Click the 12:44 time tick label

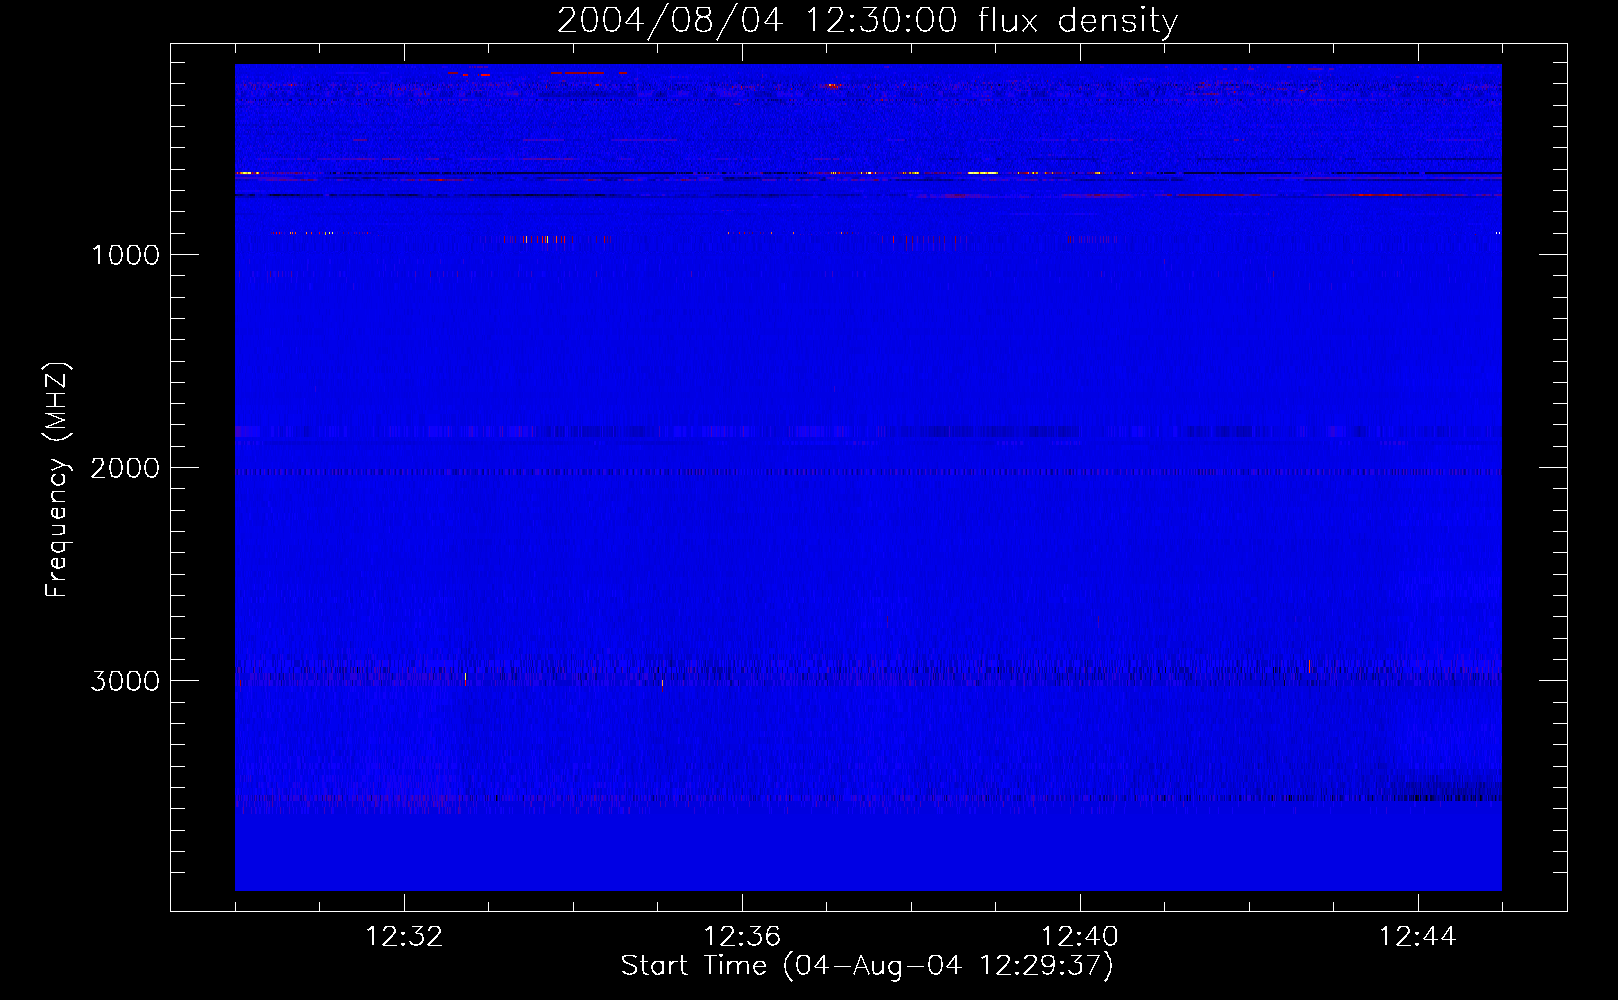pyautogui.click(x=1418, y=937)
